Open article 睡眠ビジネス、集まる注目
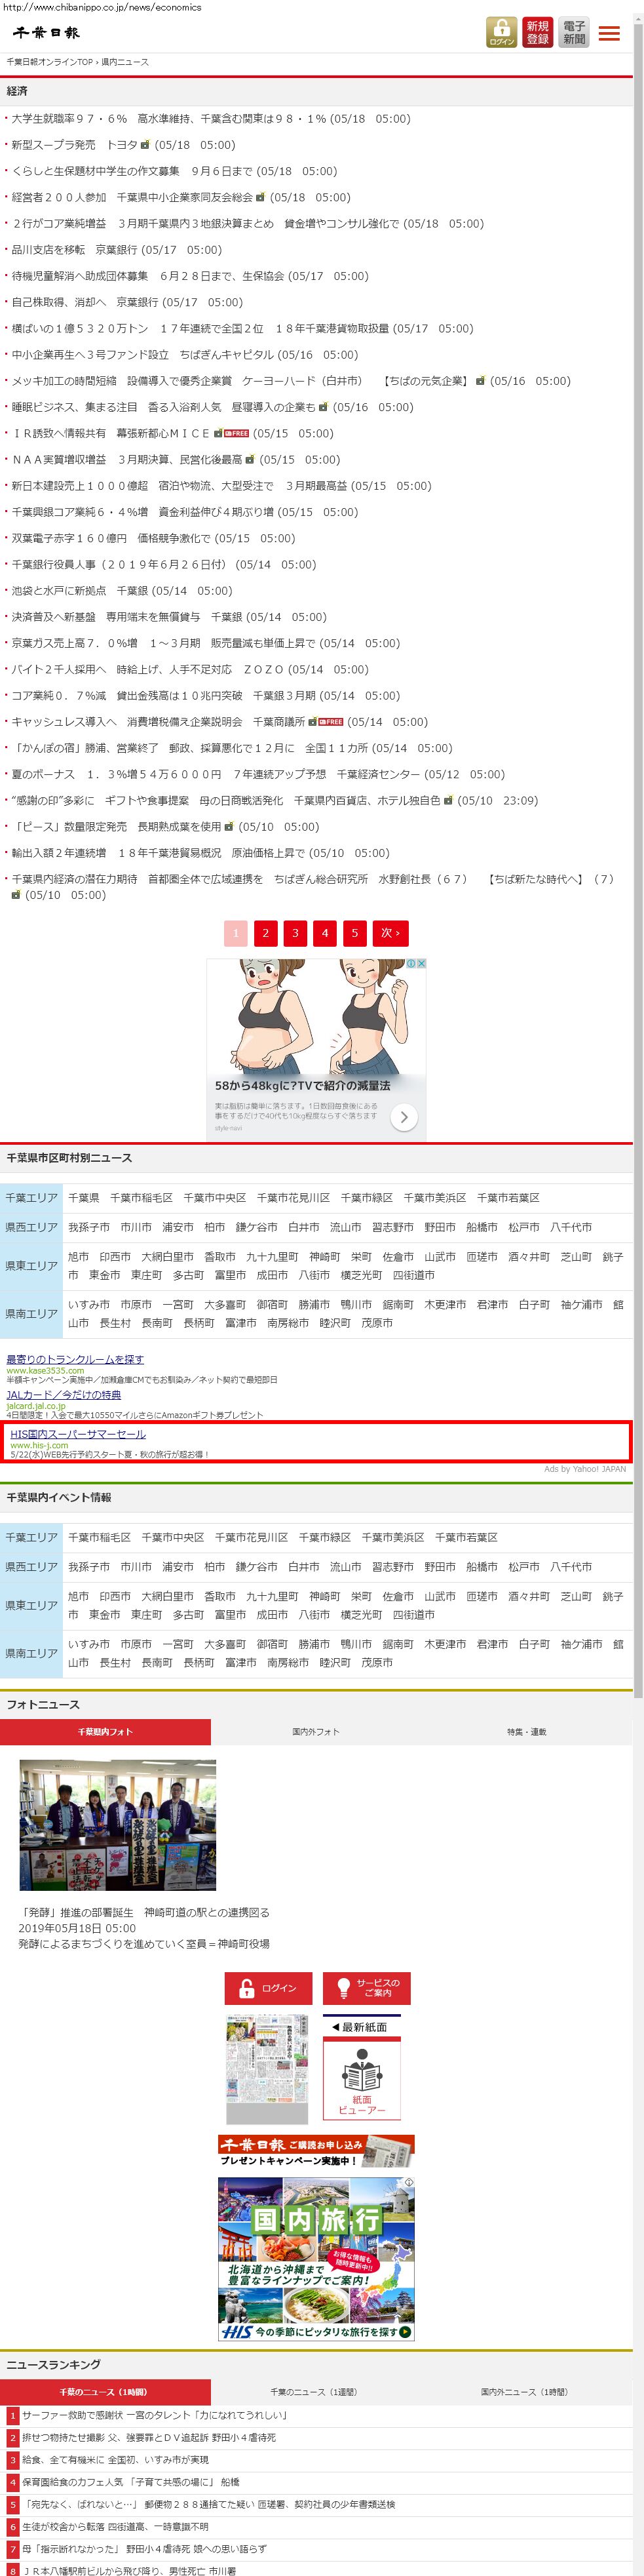The height and width of the screenshot is (2576, 644). point(163,407)
